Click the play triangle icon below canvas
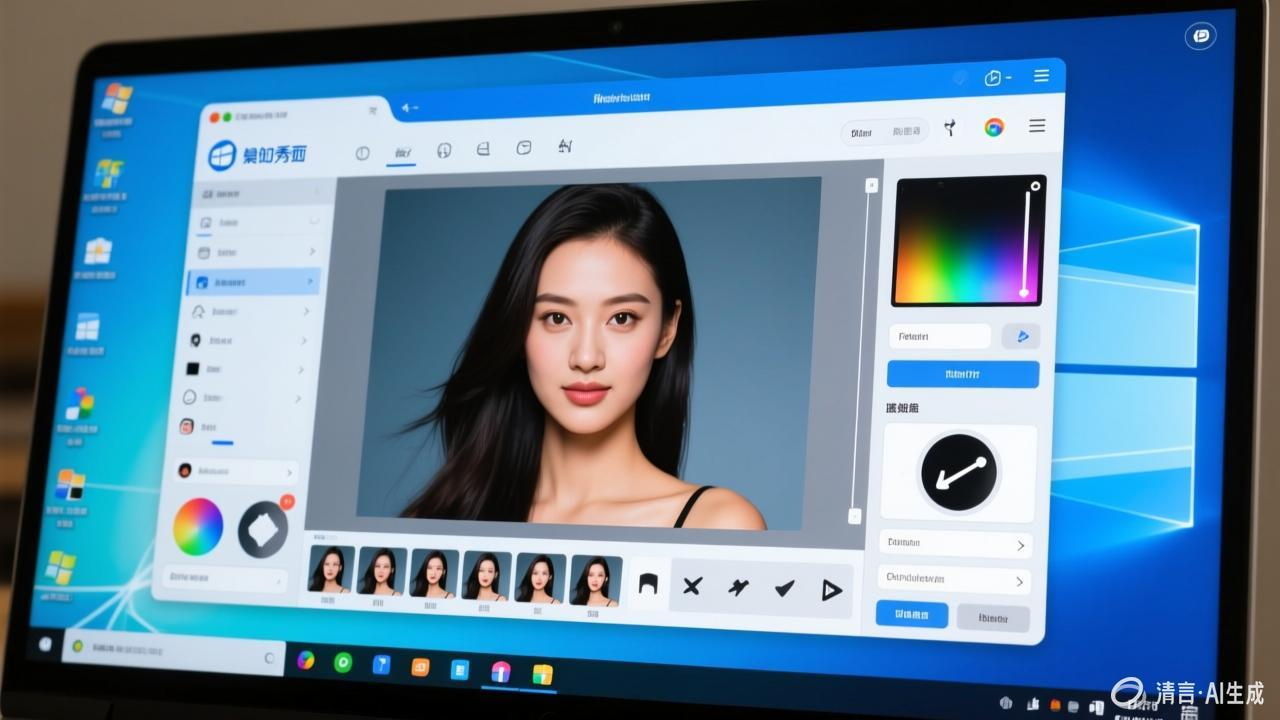 click(831, 591)
